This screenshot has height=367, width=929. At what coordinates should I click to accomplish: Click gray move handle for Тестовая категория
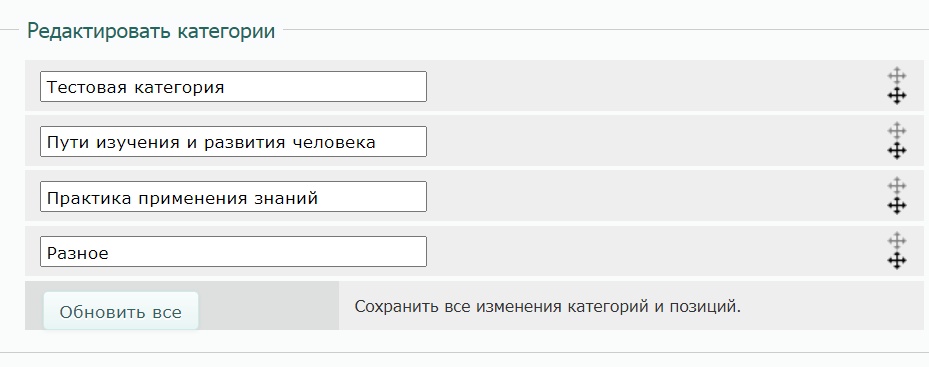[897, 75]
